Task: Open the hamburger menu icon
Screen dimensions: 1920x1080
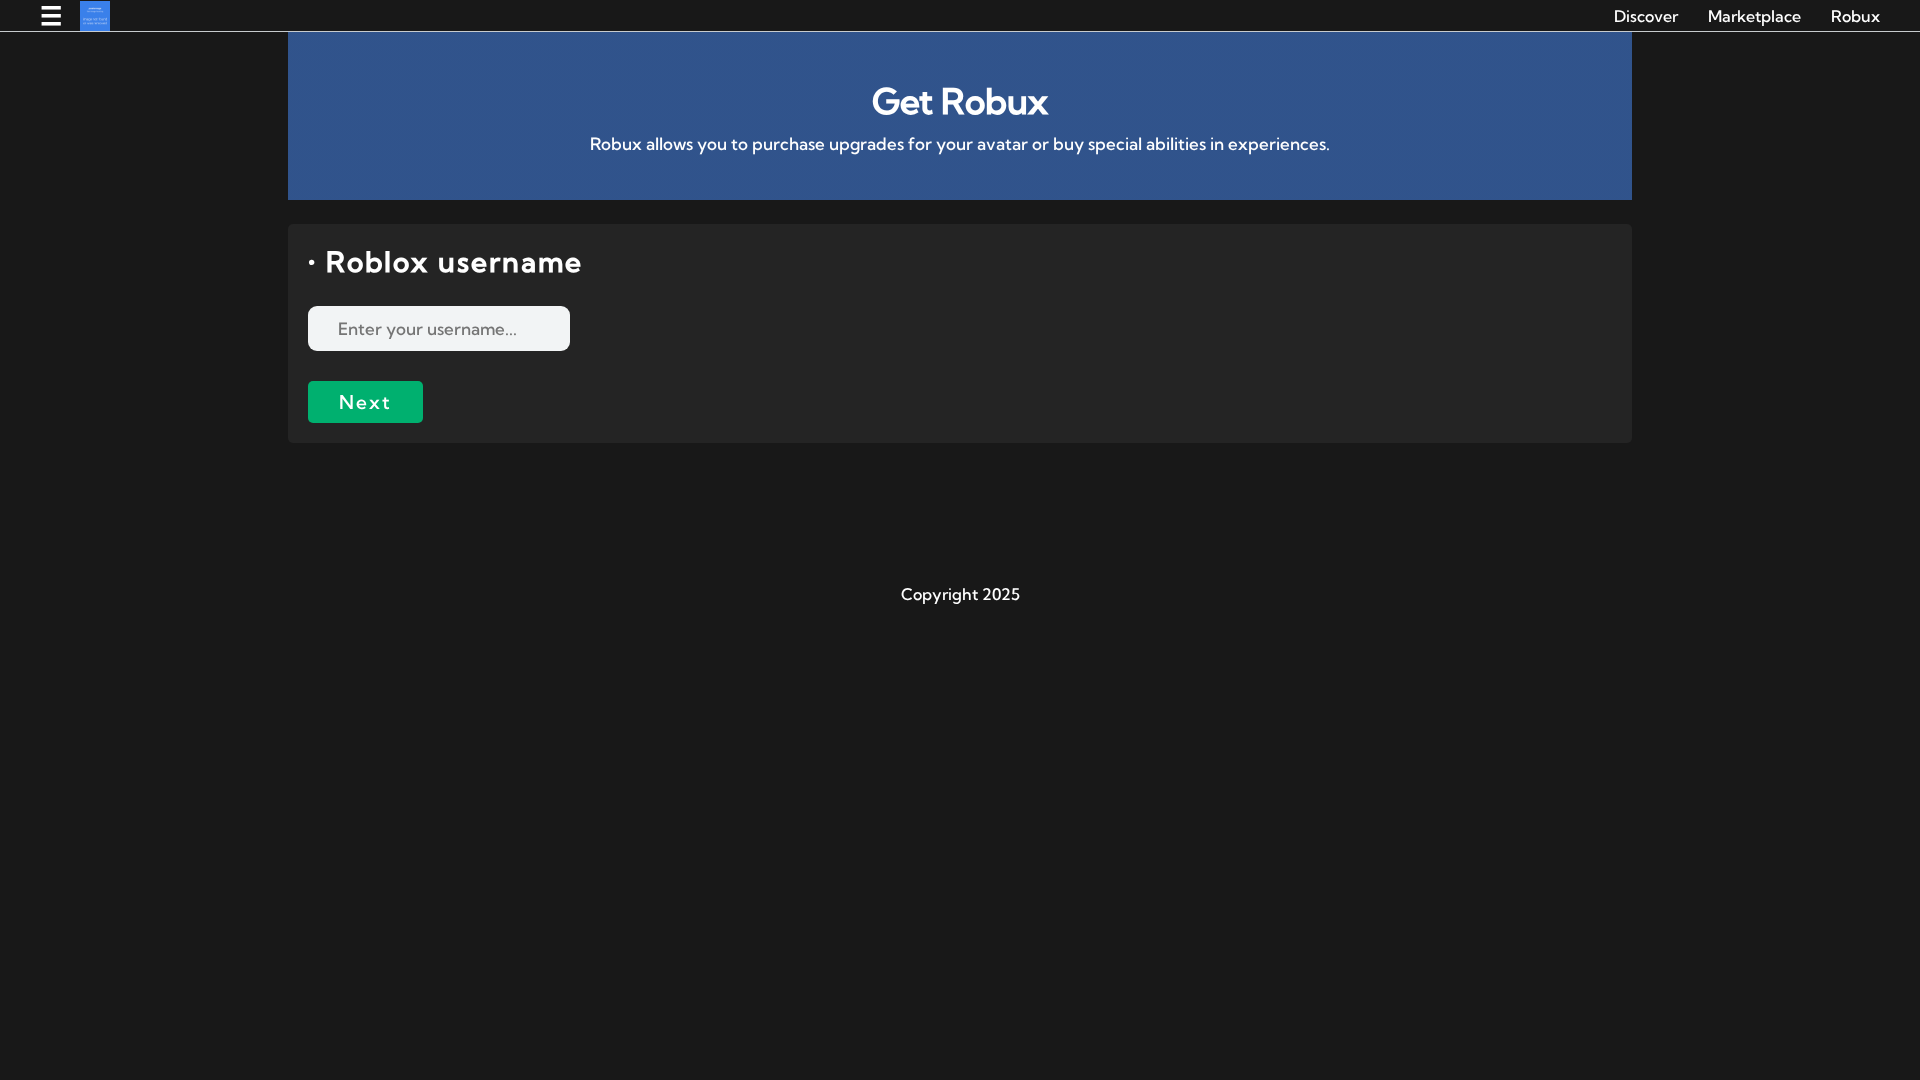Action: 51,16
